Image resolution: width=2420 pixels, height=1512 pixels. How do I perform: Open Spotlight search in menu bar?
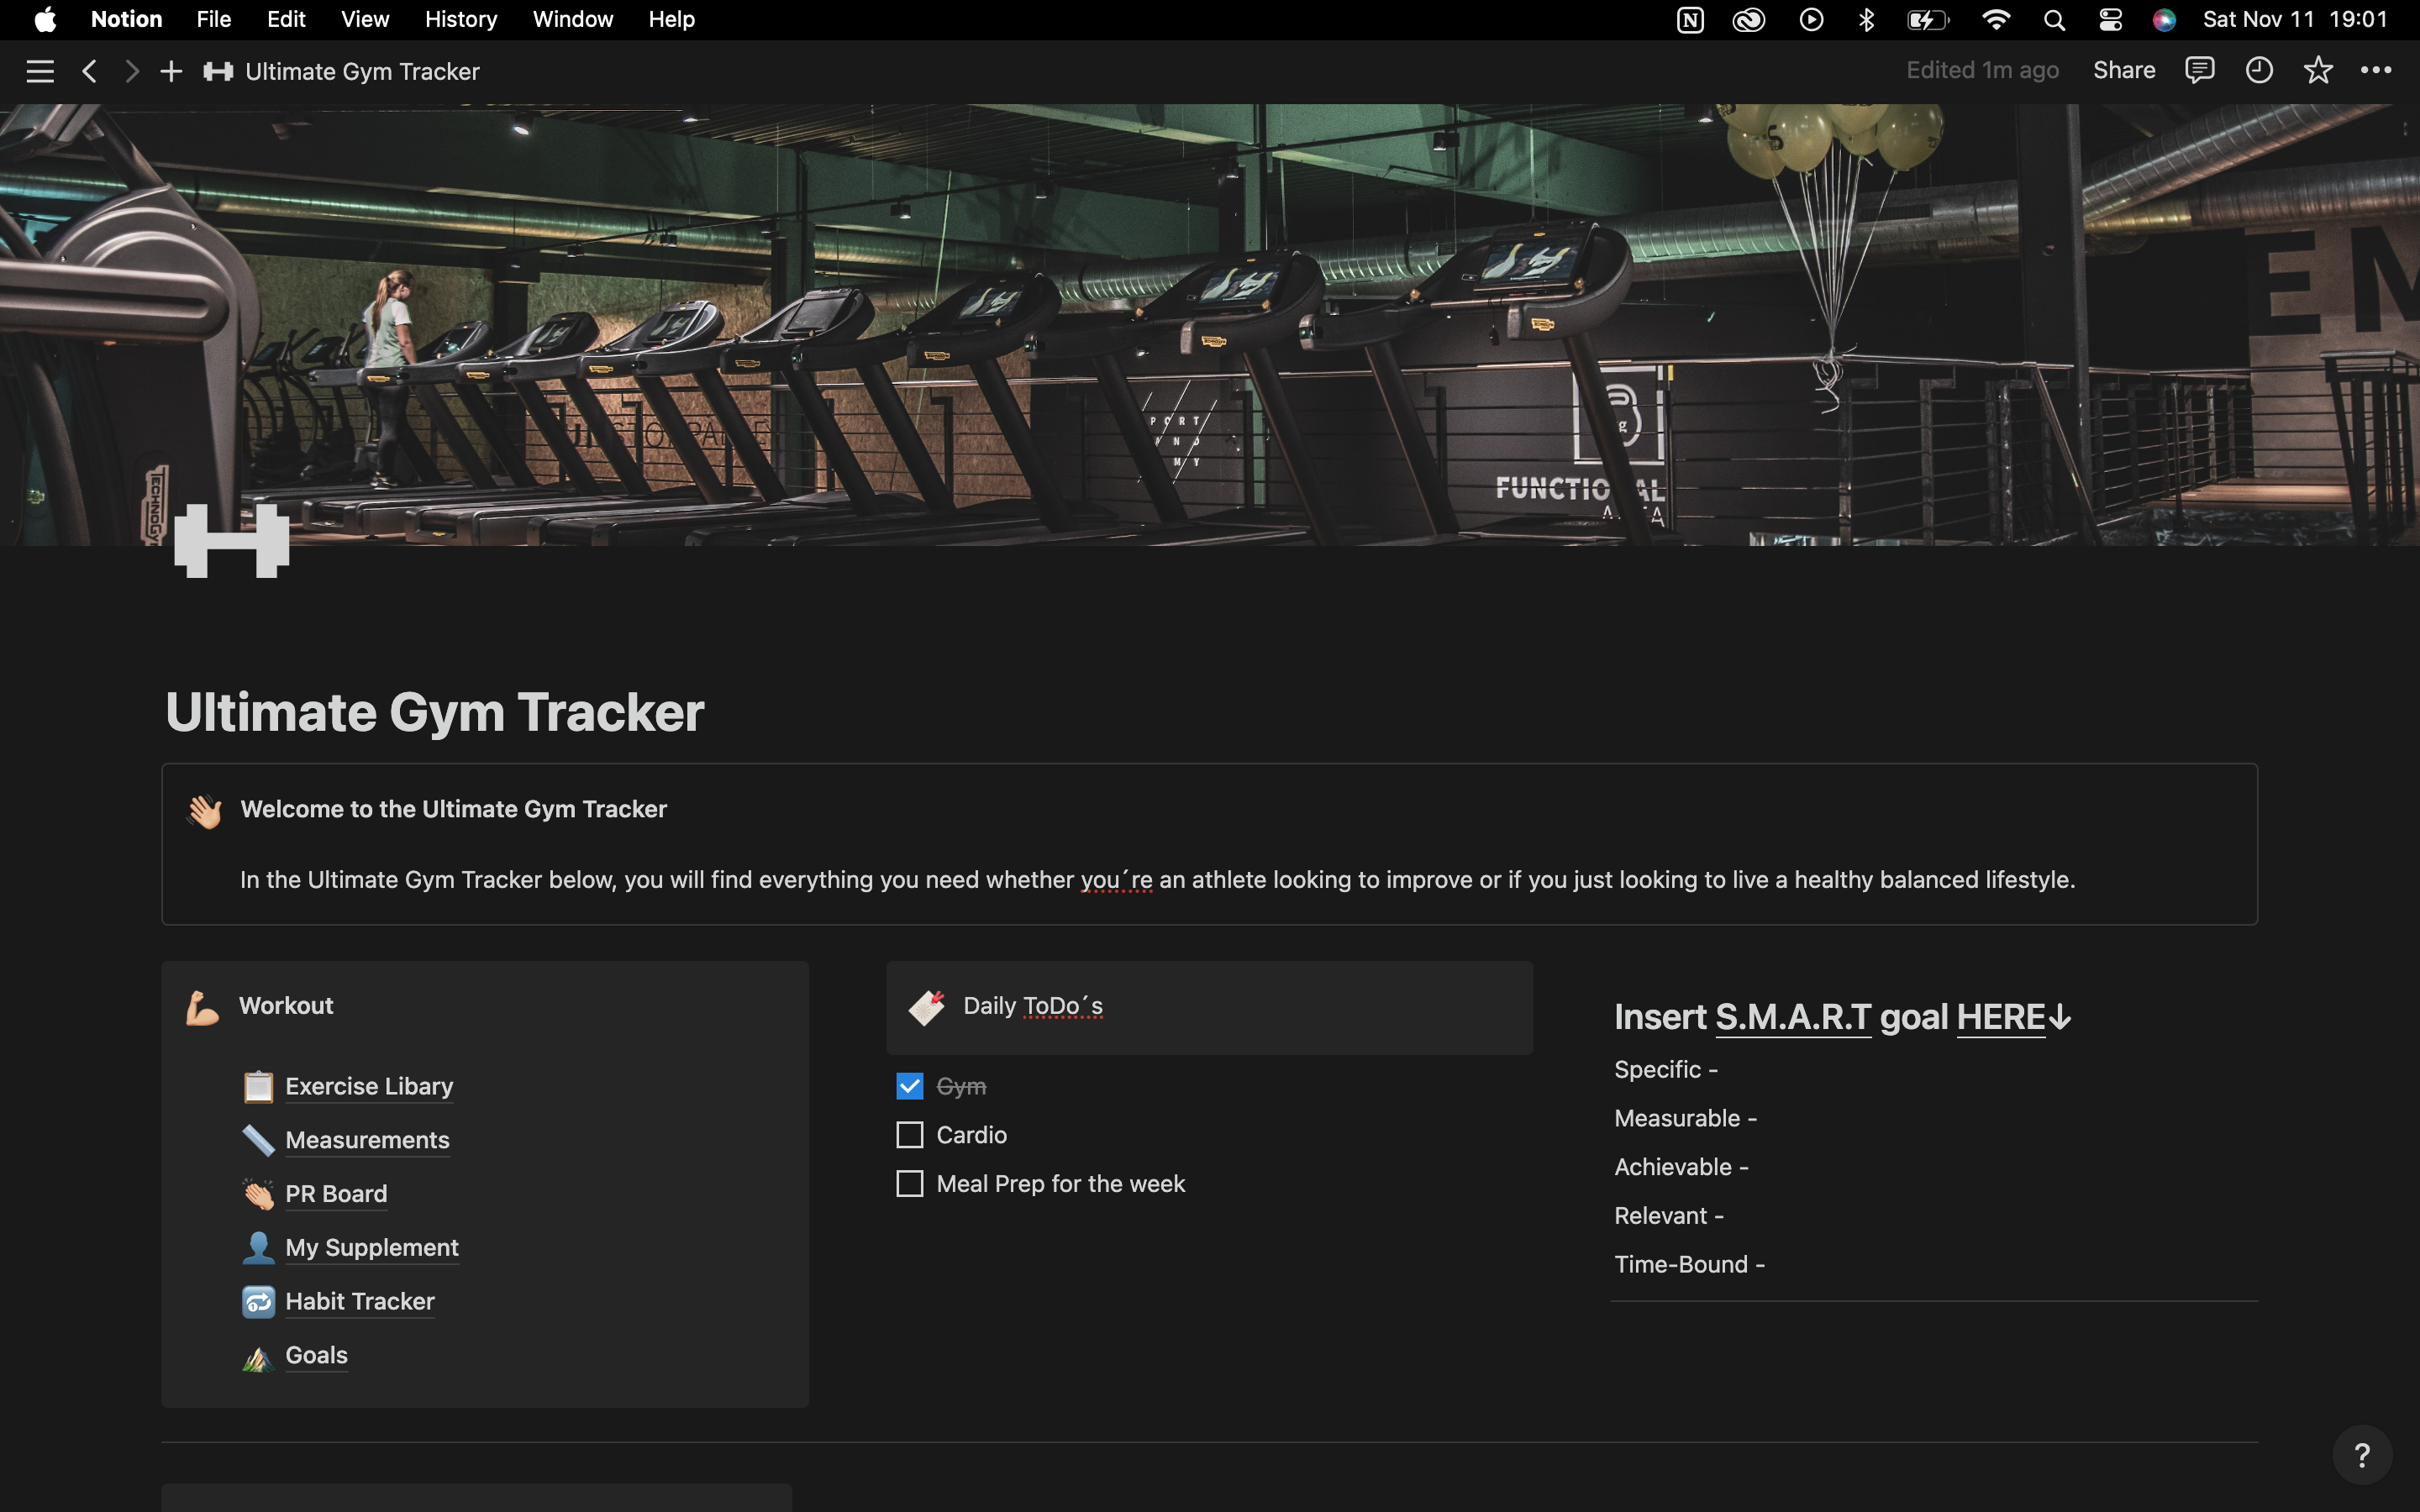pyautogui.click(x=2054, y=20)
